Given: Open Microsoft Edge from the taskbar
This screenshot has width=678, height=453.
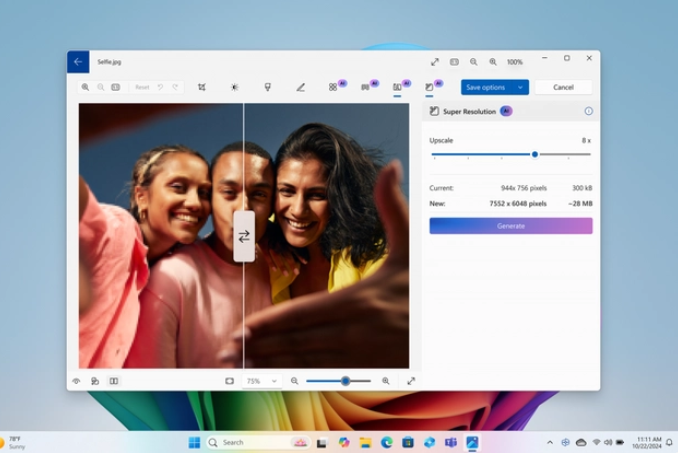Looking at the screenshot, I should tap(387, 443).
